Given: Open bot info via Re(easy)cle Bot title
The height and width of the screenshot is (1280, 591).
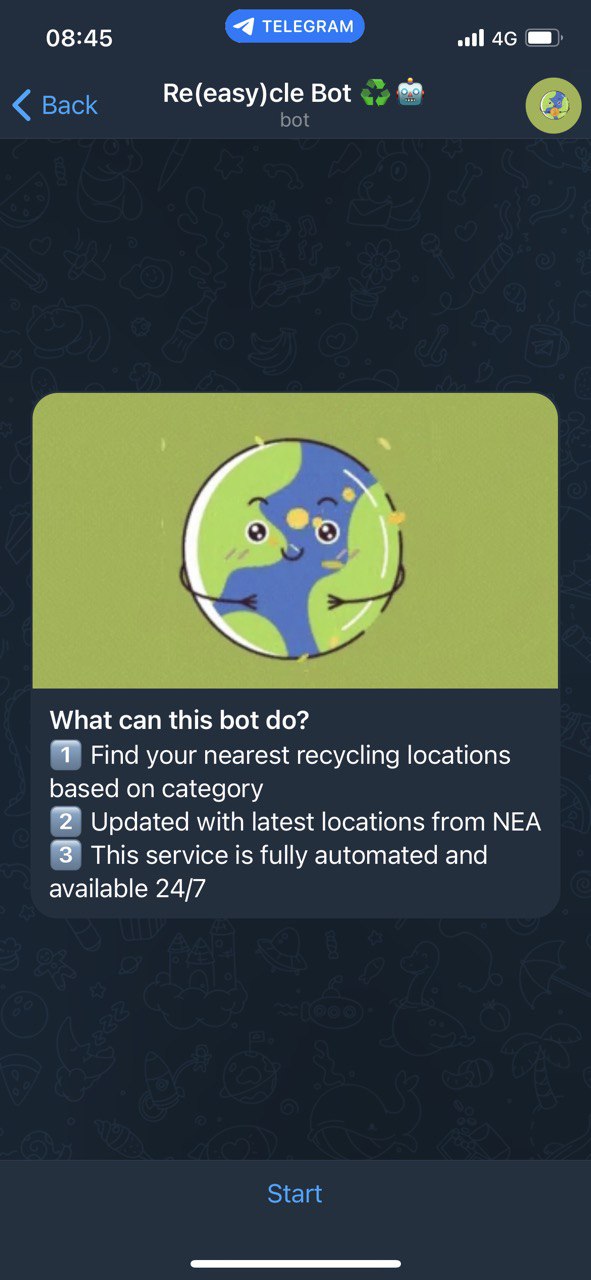Looking at the screenshot, I should point(257,94).
